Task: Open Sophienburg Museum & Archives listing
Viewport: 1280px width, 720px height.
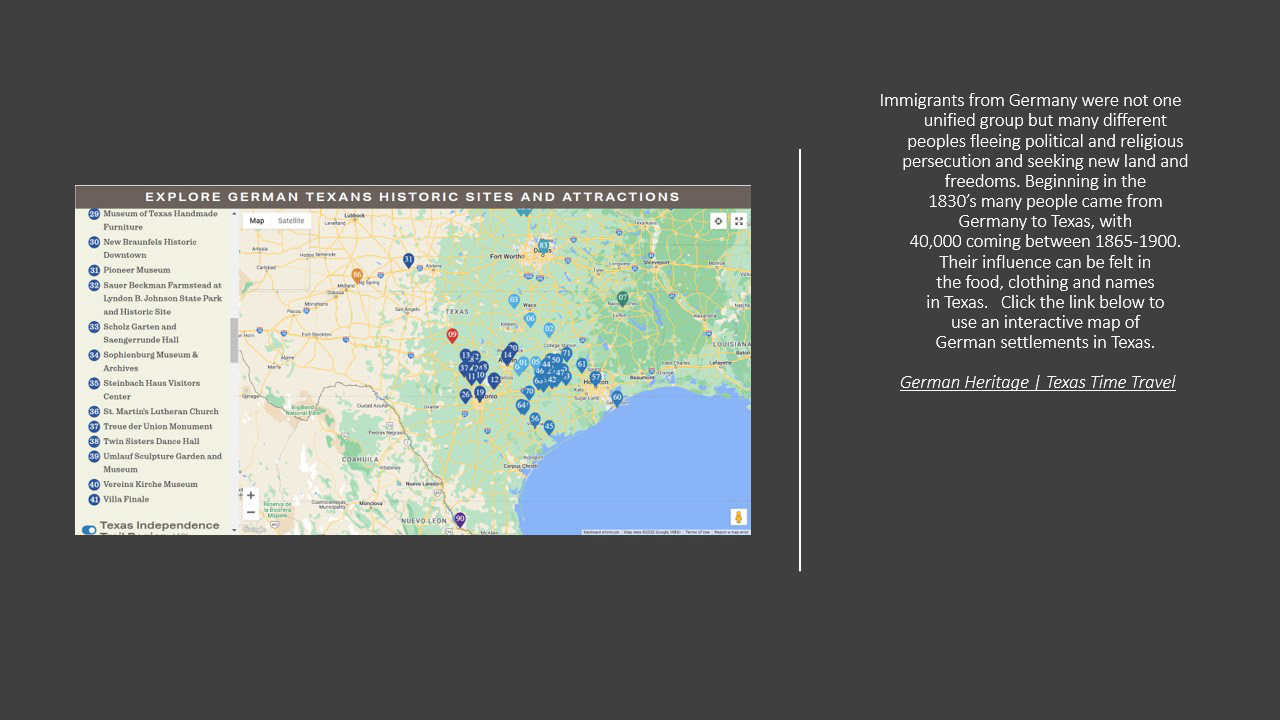Action: click(x=144, y=361)
